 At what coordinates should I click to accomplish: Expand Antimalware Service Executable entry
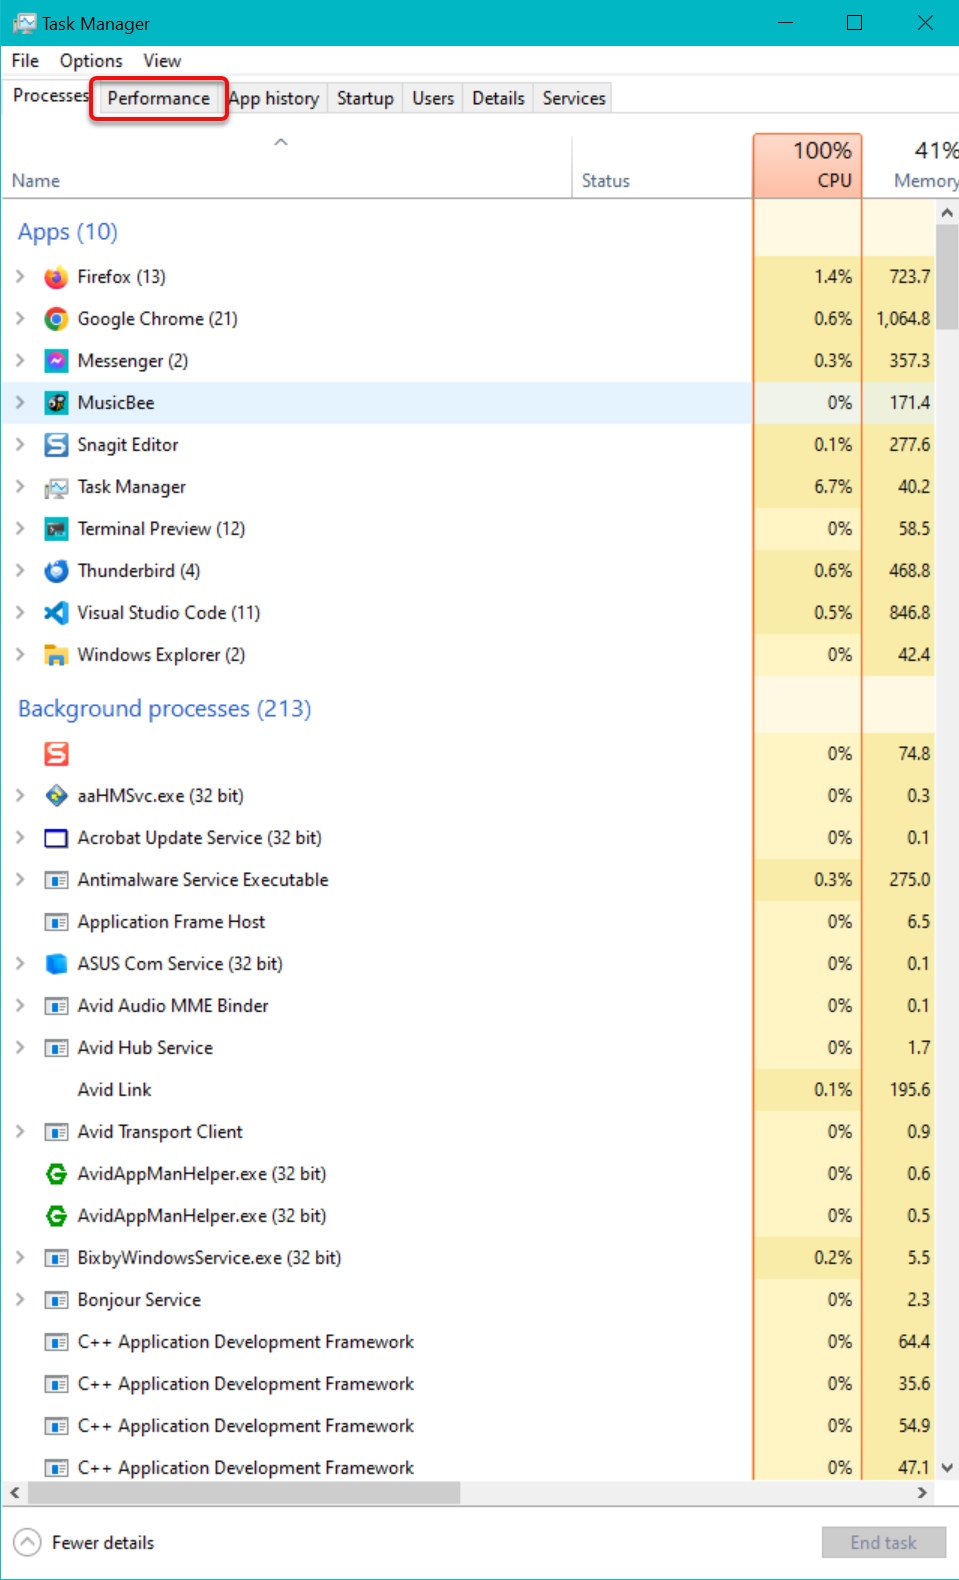tap(20, 880)
